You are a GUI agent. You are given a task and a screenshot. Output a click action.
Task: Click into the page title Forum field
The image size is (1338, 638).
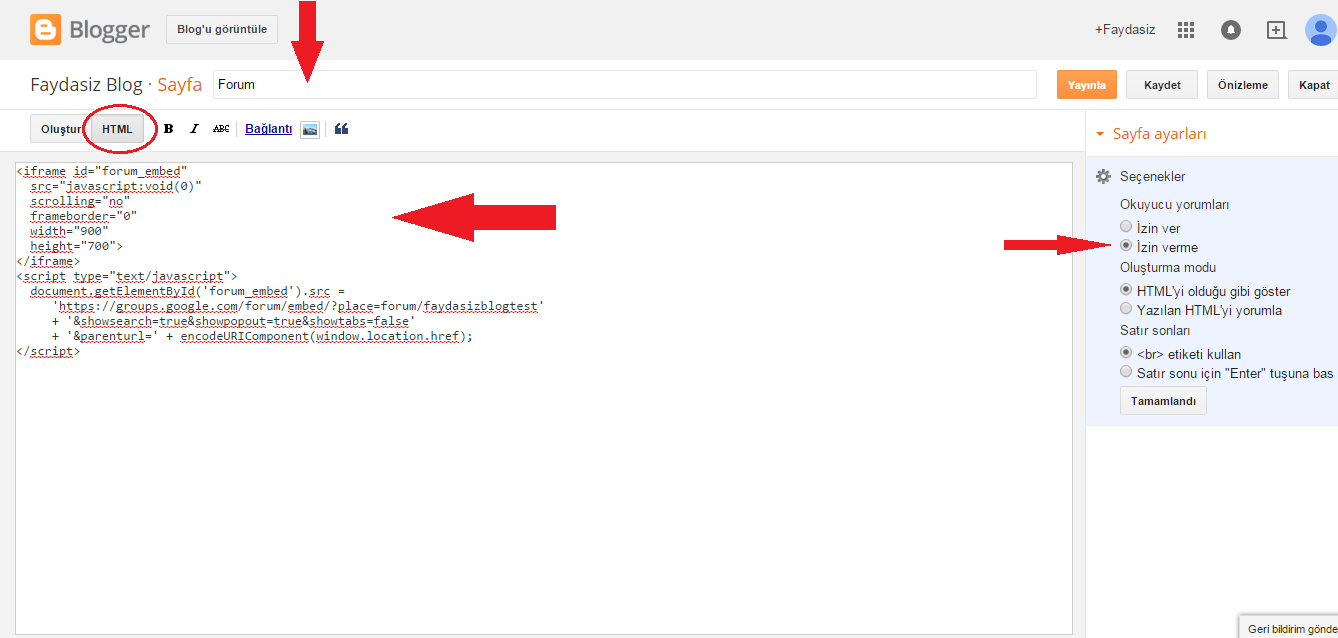625,85
